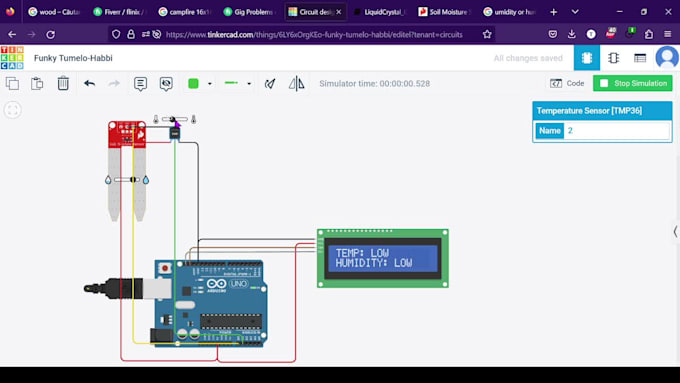Screen dimensions: 680x383
Task: Rotate component icon
Action: 270,84
